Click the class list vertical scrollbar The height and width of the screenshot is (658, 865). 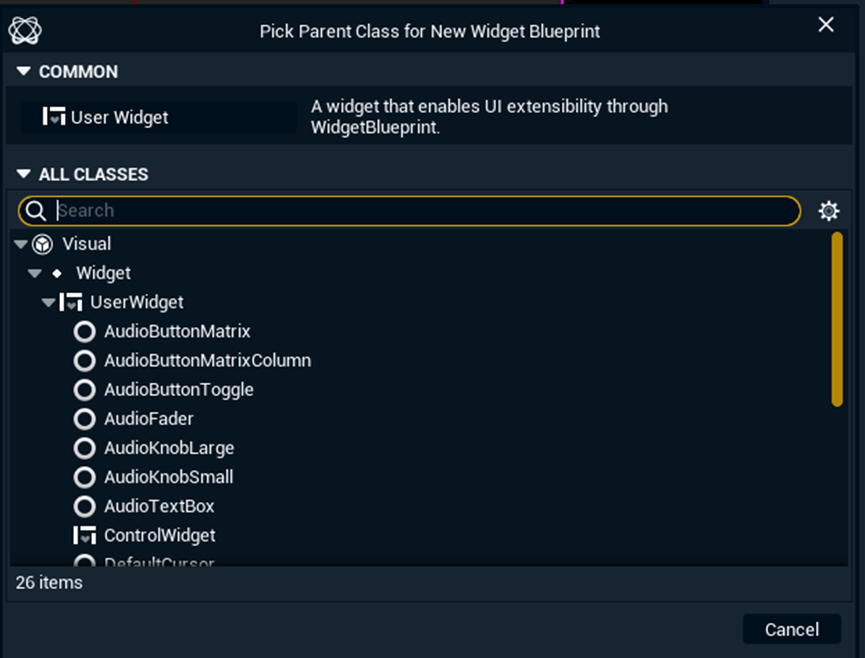tap(837, 320)
